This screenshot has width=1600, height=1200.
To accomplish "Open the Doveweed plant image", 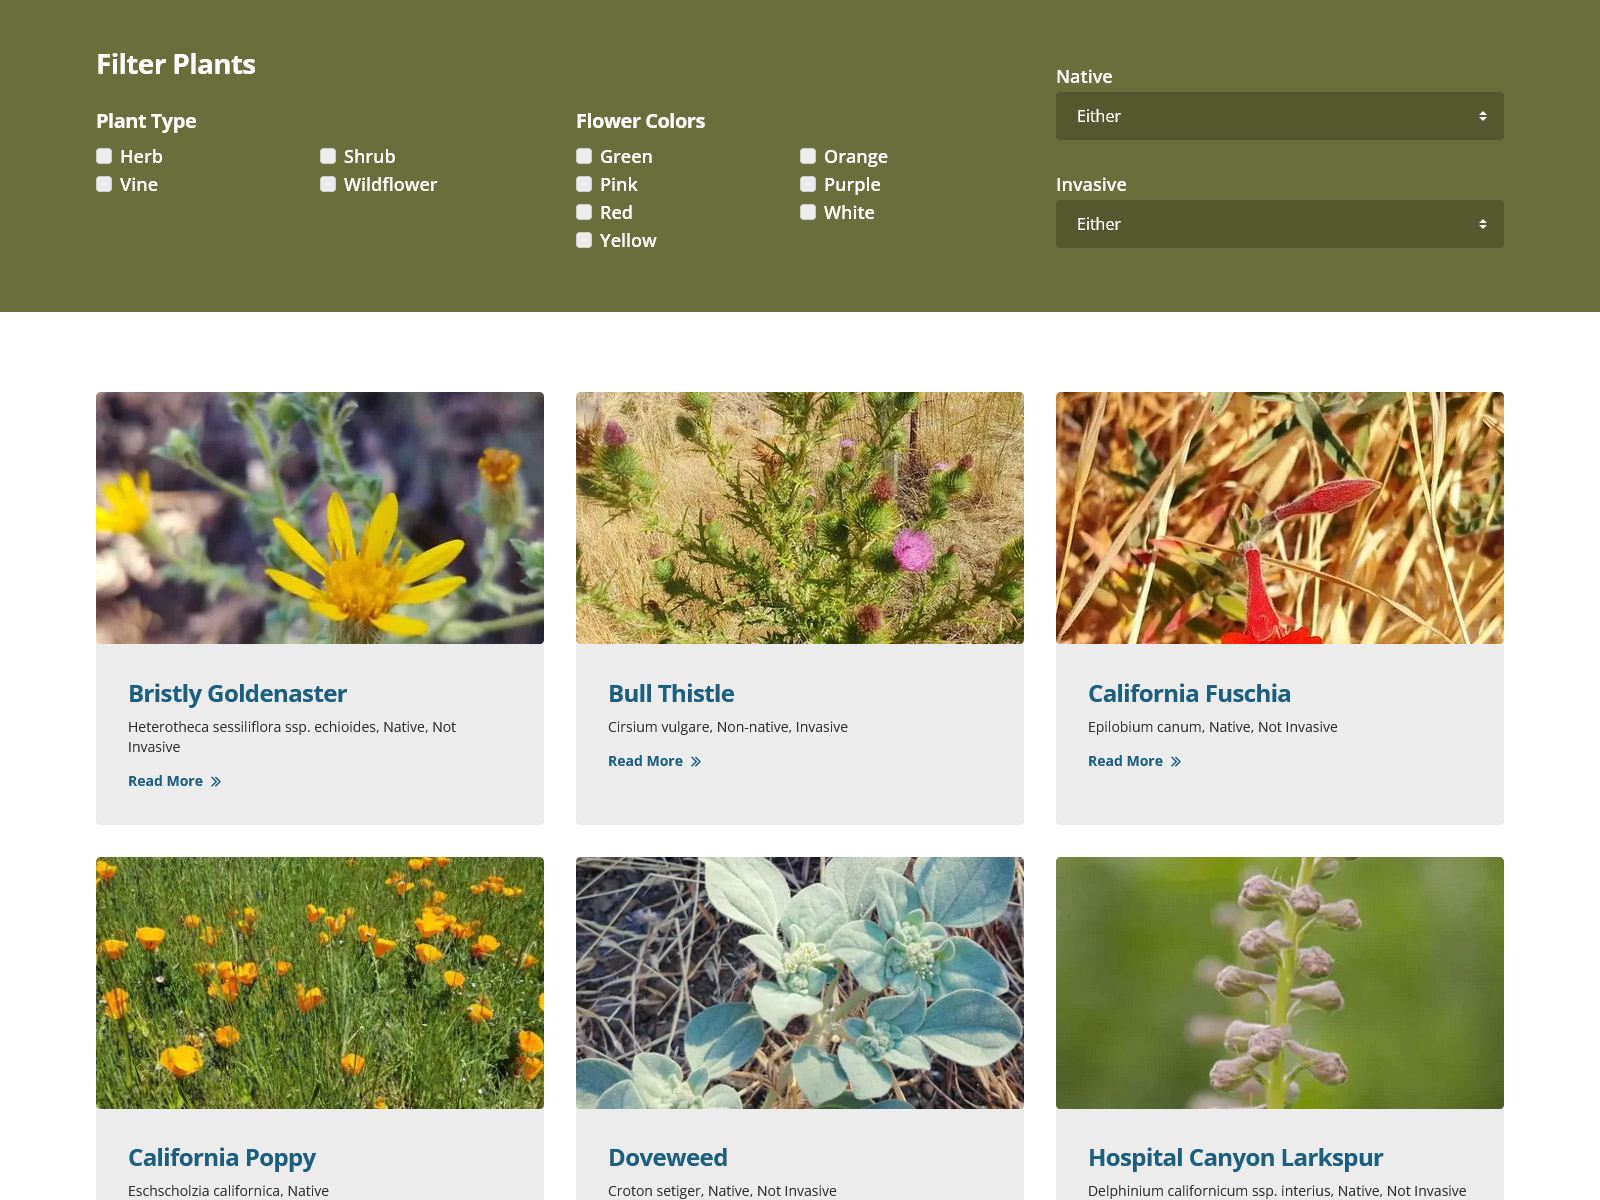I will [x=800, y=982].
